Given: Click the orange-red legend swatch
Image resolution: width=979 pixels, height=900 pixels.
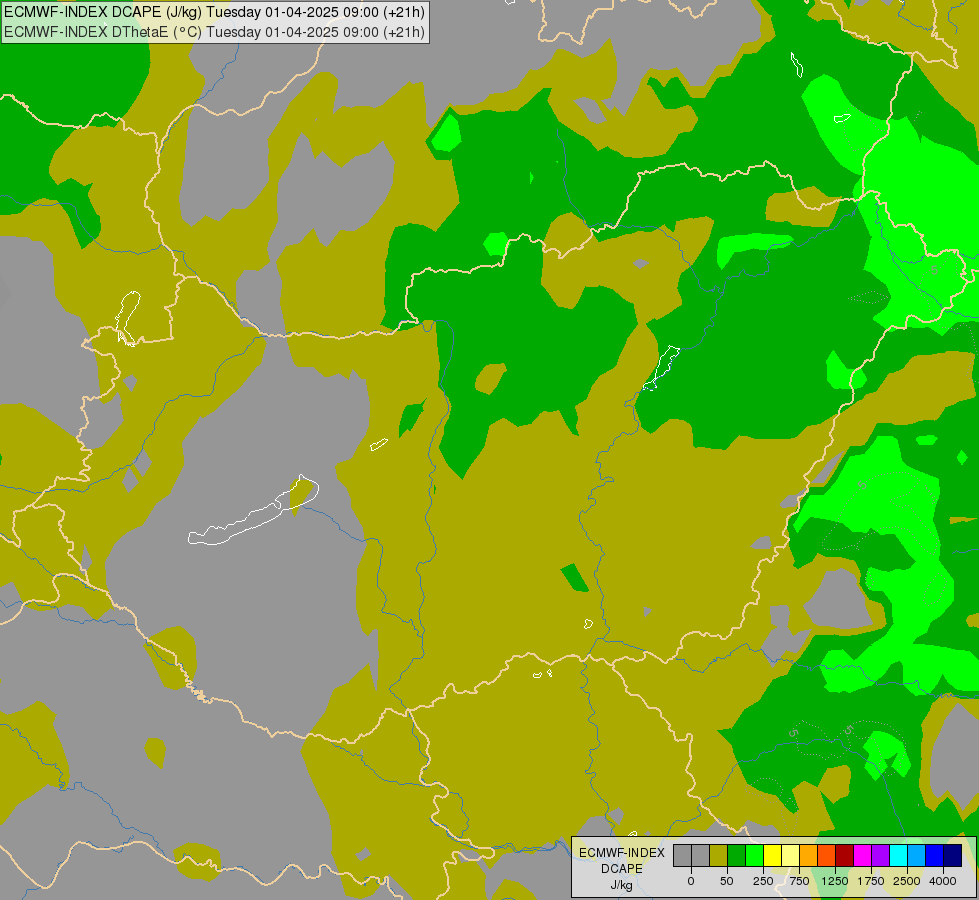Looking at the screenshot, I should point(827,855).
